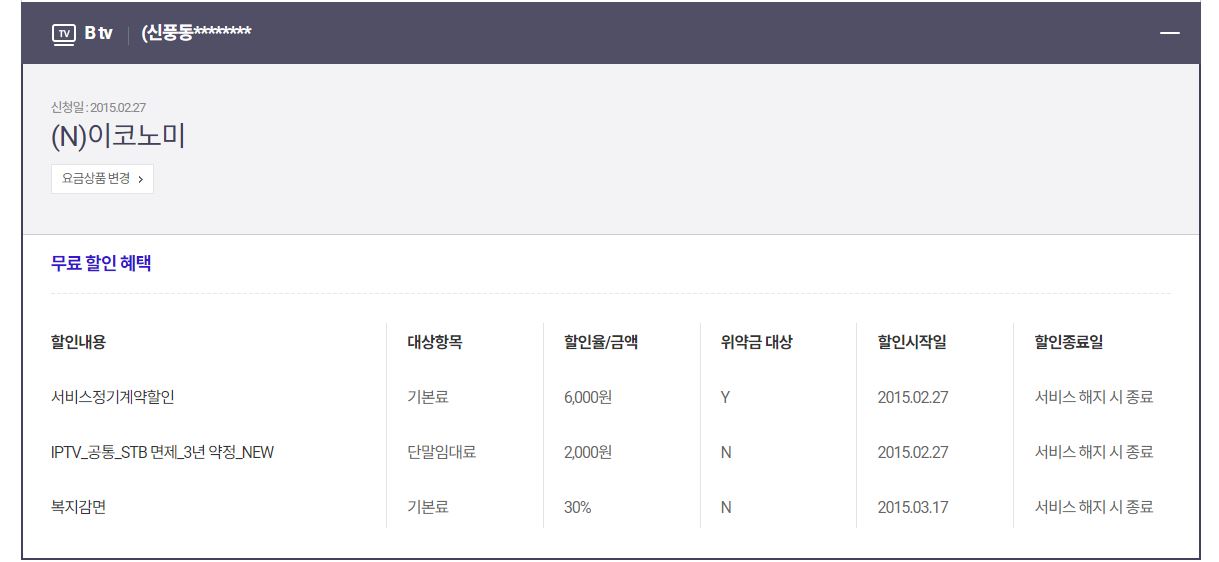
Task: Click the masked 신풍동 address in header
Action: click(x=196, y=34)
